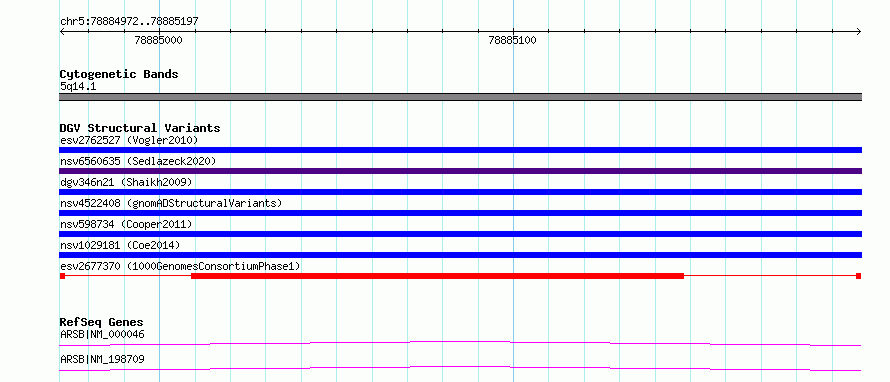Click esv2762527 (Vogler2010) label
The width and height of the screenshot is (890, 382).
click(x=129, y=140)
